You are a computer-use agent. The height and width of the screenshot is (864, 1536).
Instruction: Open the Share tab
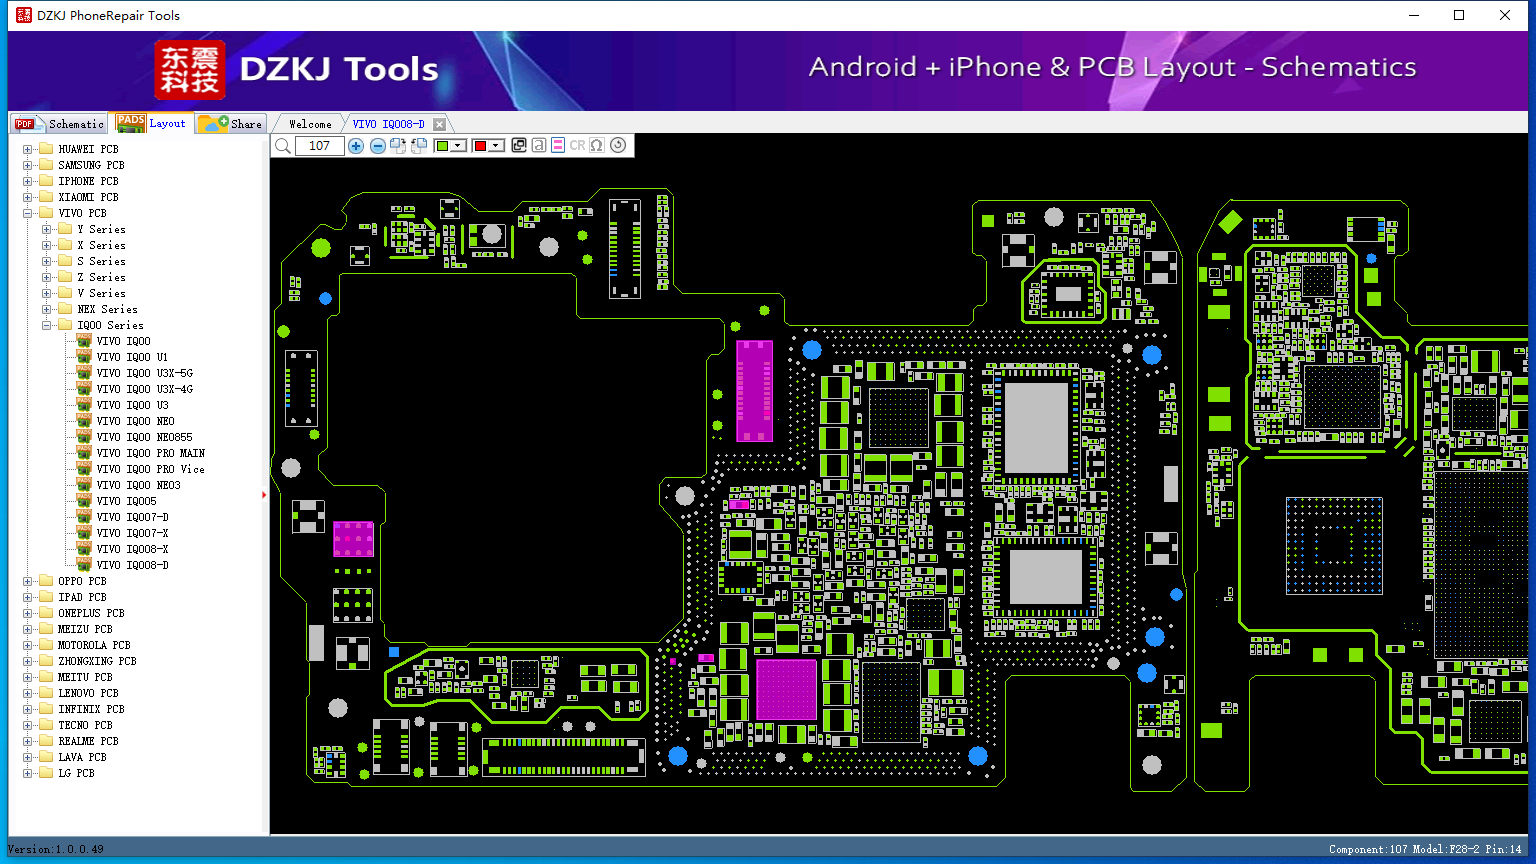[230, 124]
